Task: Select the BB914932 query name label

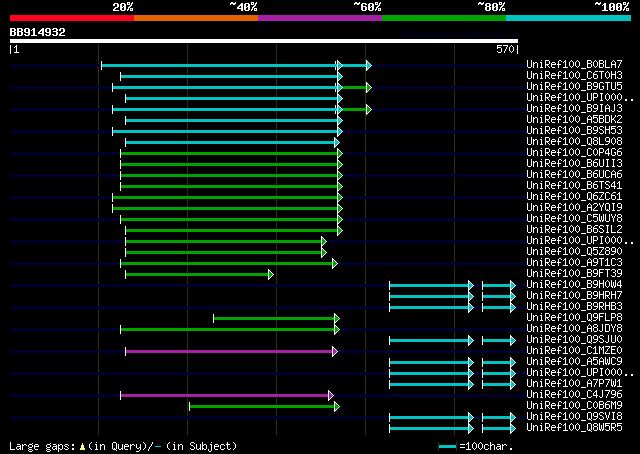Action: click(38, 32)
